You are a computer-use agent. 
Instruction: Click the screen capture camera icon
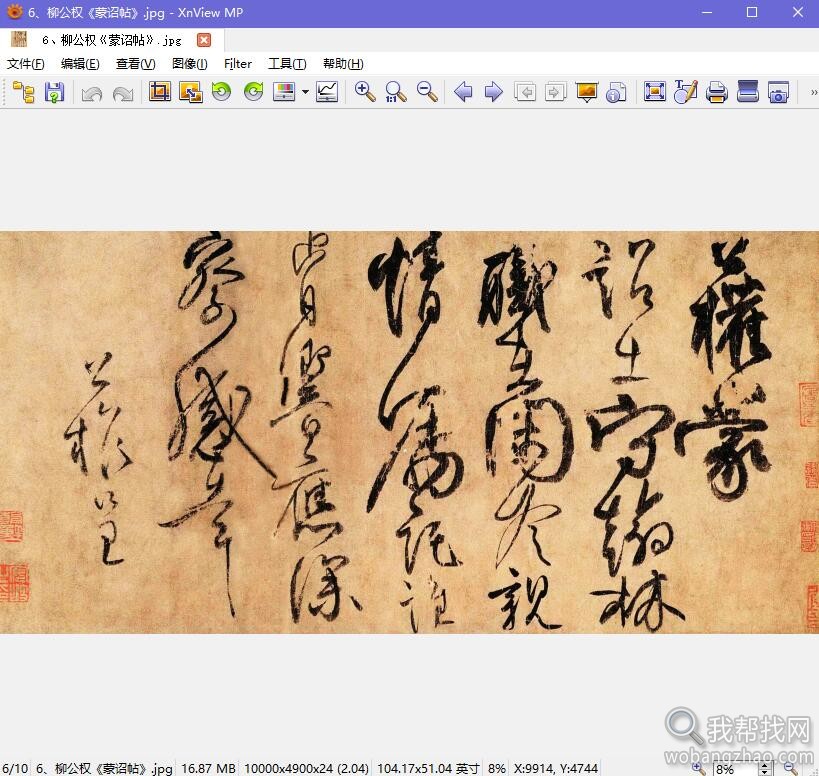(x=778, y=92)
